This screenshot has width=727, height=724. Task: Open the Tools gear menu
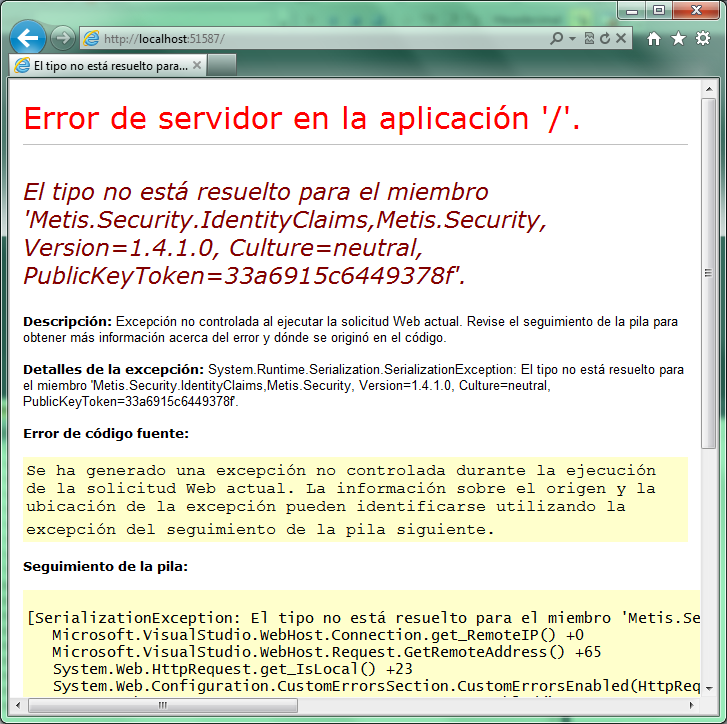tap(703, 38)
